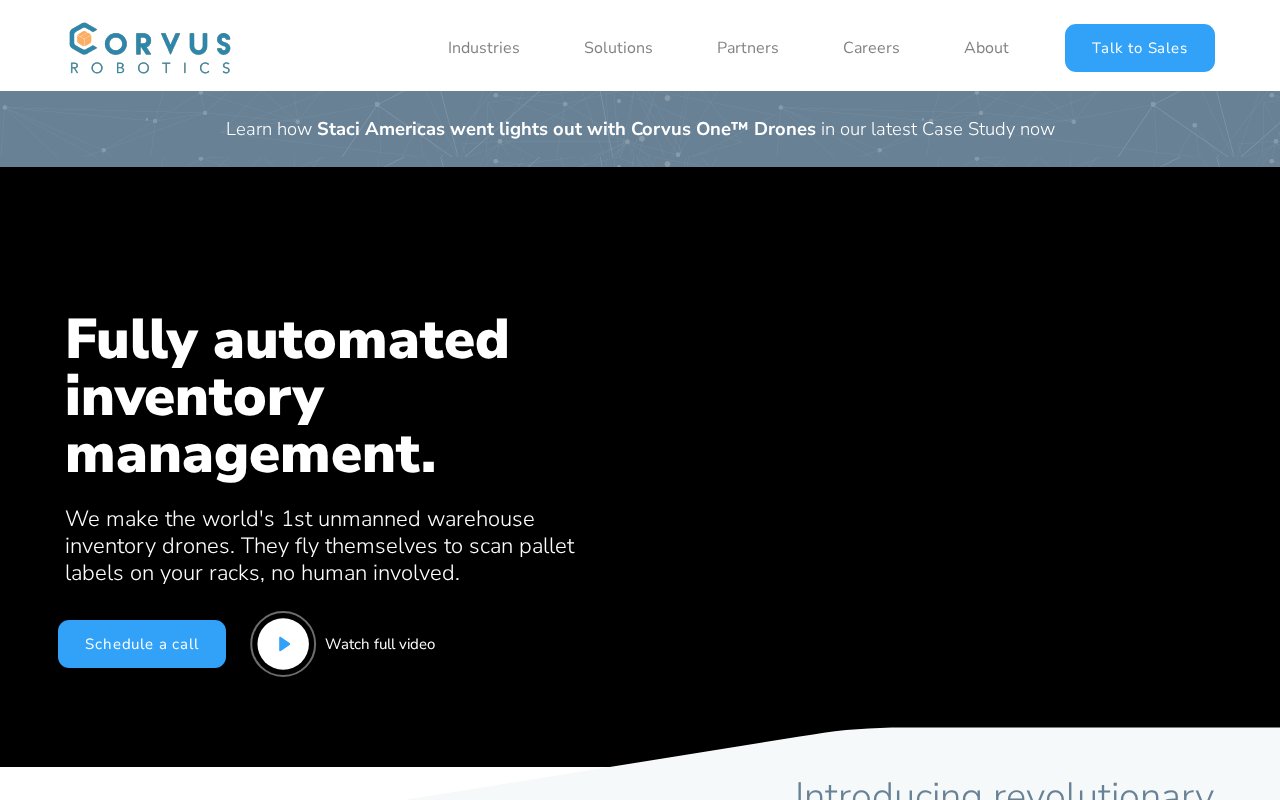1280x800 pixels.
Task: Open the Partners menu item
Action: (x=748, y=48)
